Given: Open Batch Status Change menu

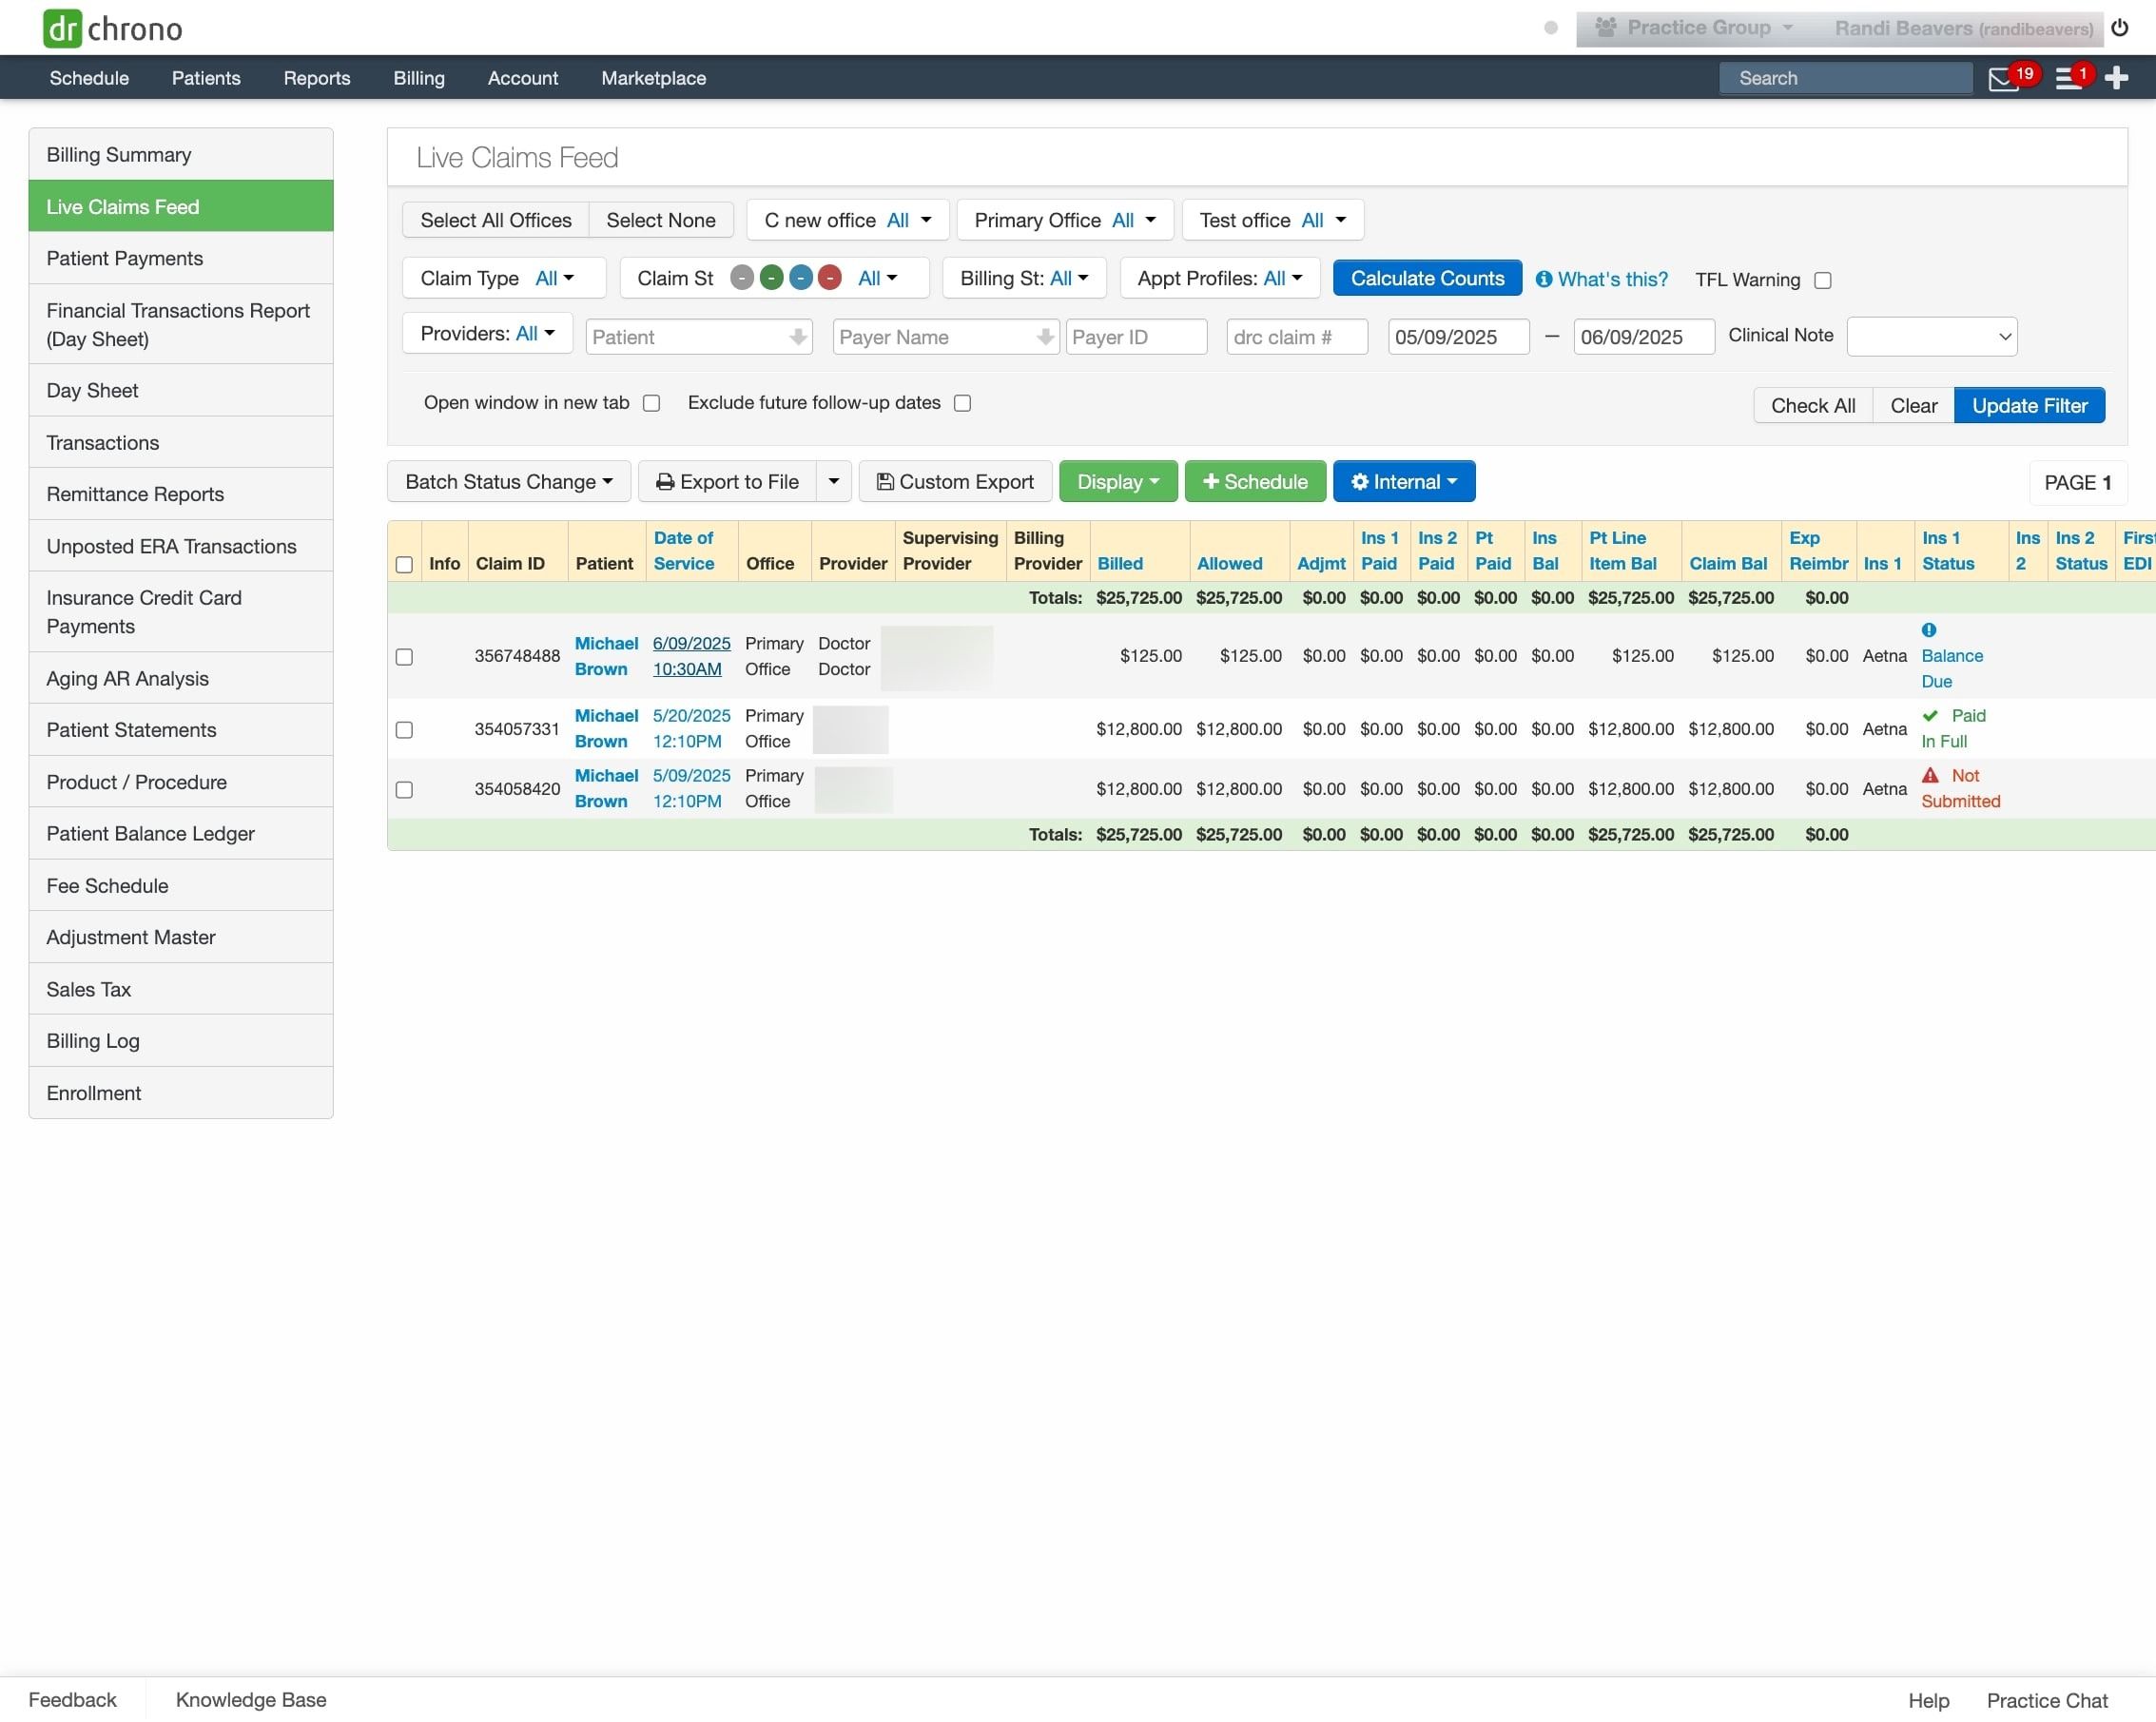Looking at the screenshot, I should tap(509, 482).
